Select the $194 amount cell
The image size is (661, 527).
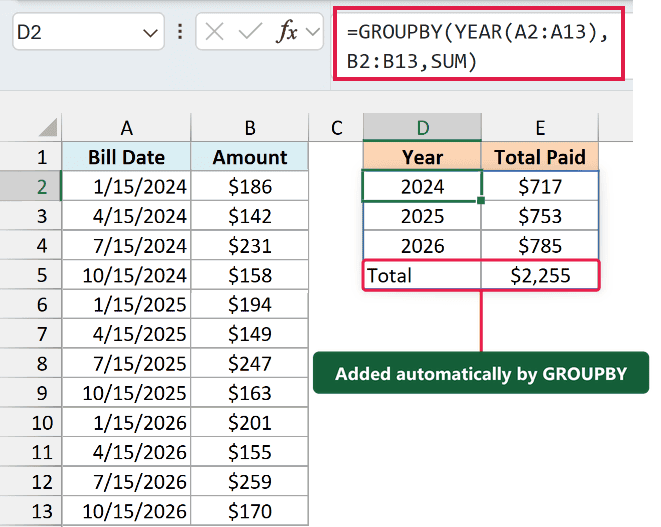250,304
